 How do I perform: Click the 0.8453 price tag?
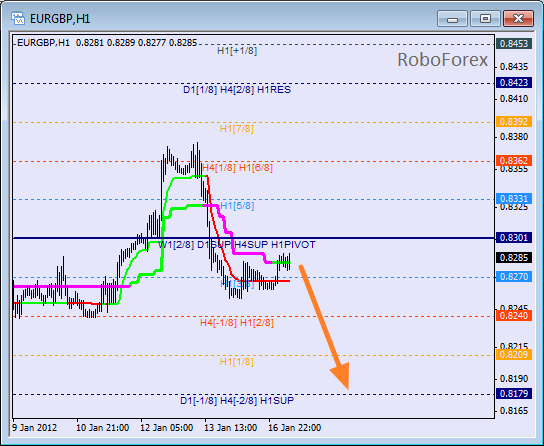(514, 44)
